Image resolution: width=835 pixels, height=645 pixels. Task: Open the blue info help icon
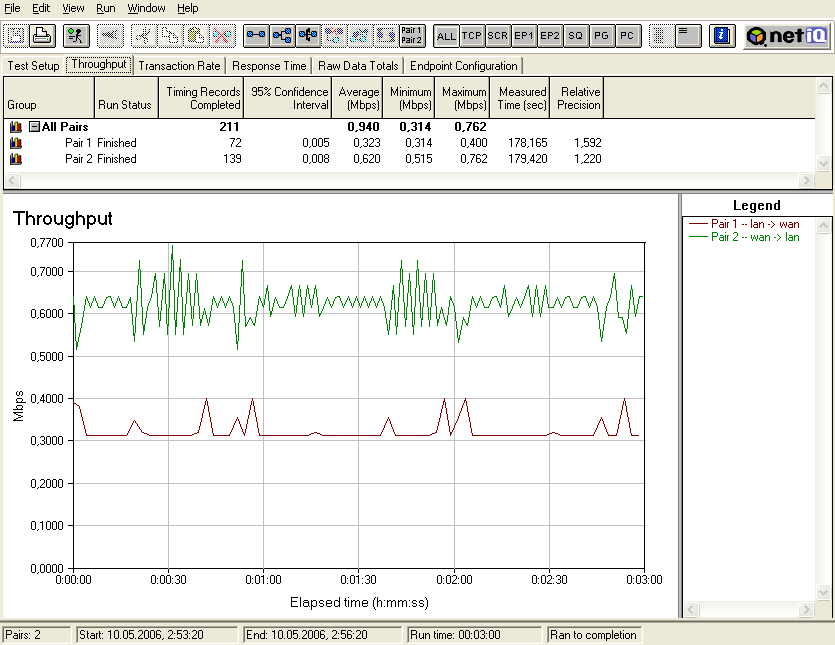point(722,35)
